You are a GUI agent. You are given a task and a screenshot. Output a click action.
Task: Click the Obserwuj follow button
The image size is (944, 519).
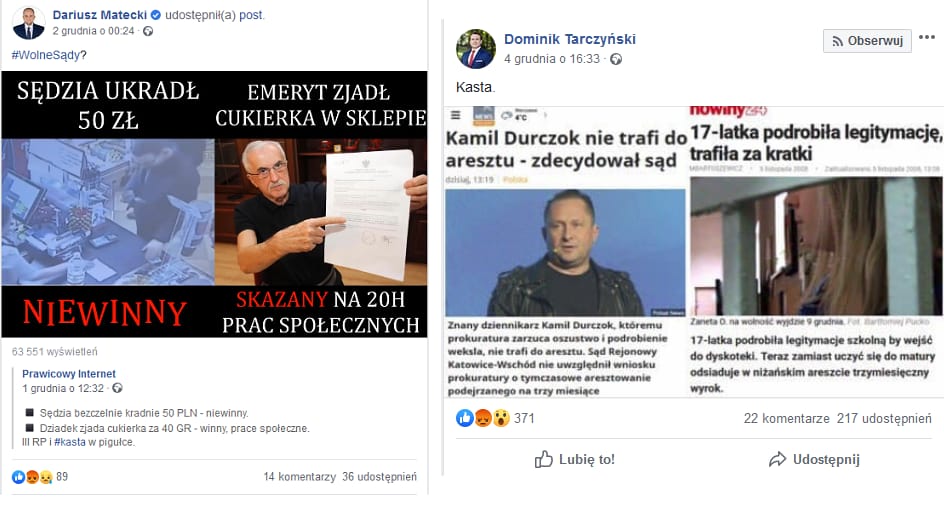tap(867, 41)
